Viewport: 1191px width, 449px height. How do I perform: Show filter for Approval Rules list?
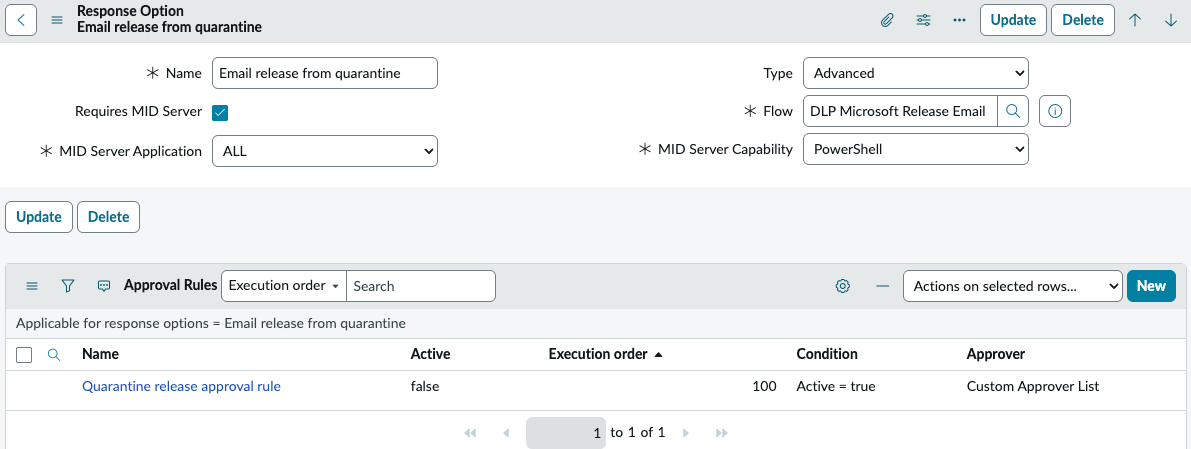68,286
